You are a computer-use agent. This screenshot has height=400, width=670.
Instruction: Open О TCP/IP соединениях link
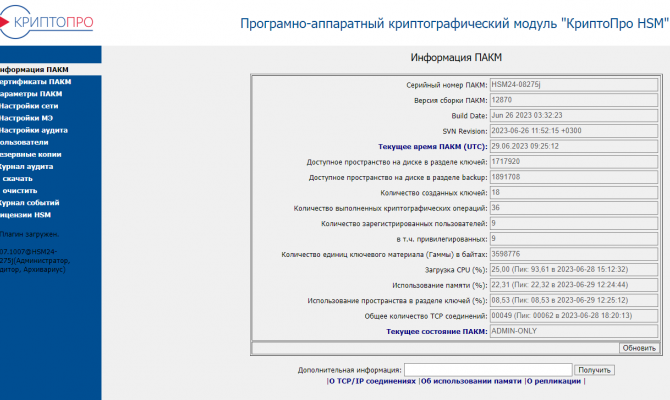(372, 381)
